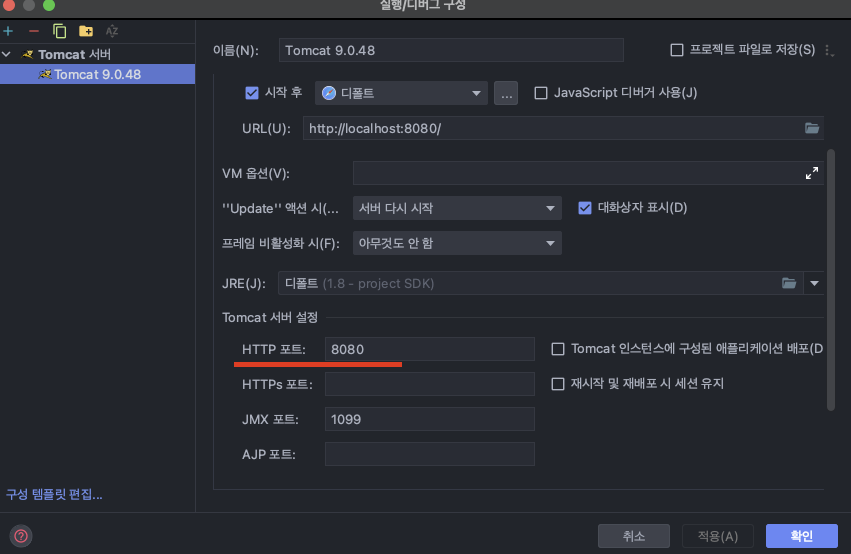This screenshot has width=851, height=554.
Task: Sort configurations alphabetically
Action: coord(112,31)
